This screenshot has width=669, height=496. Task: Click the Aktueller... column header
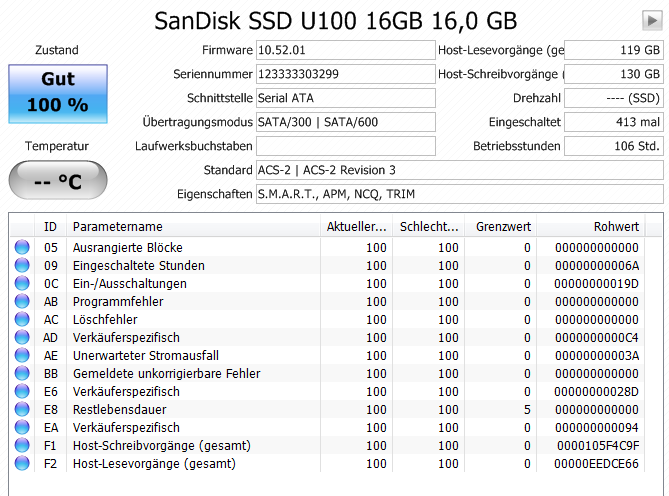coord(357,226)
